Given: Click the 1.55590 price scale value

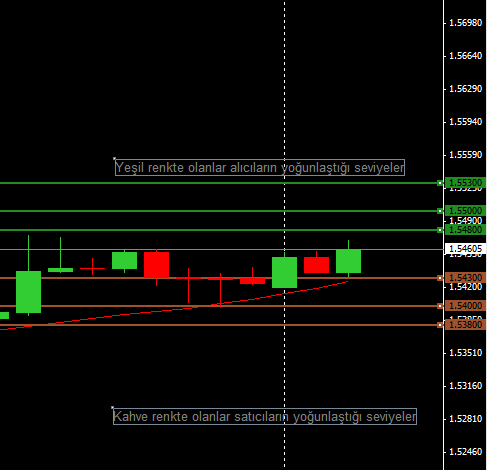Looking at the screenshot, I should (465, 155).
